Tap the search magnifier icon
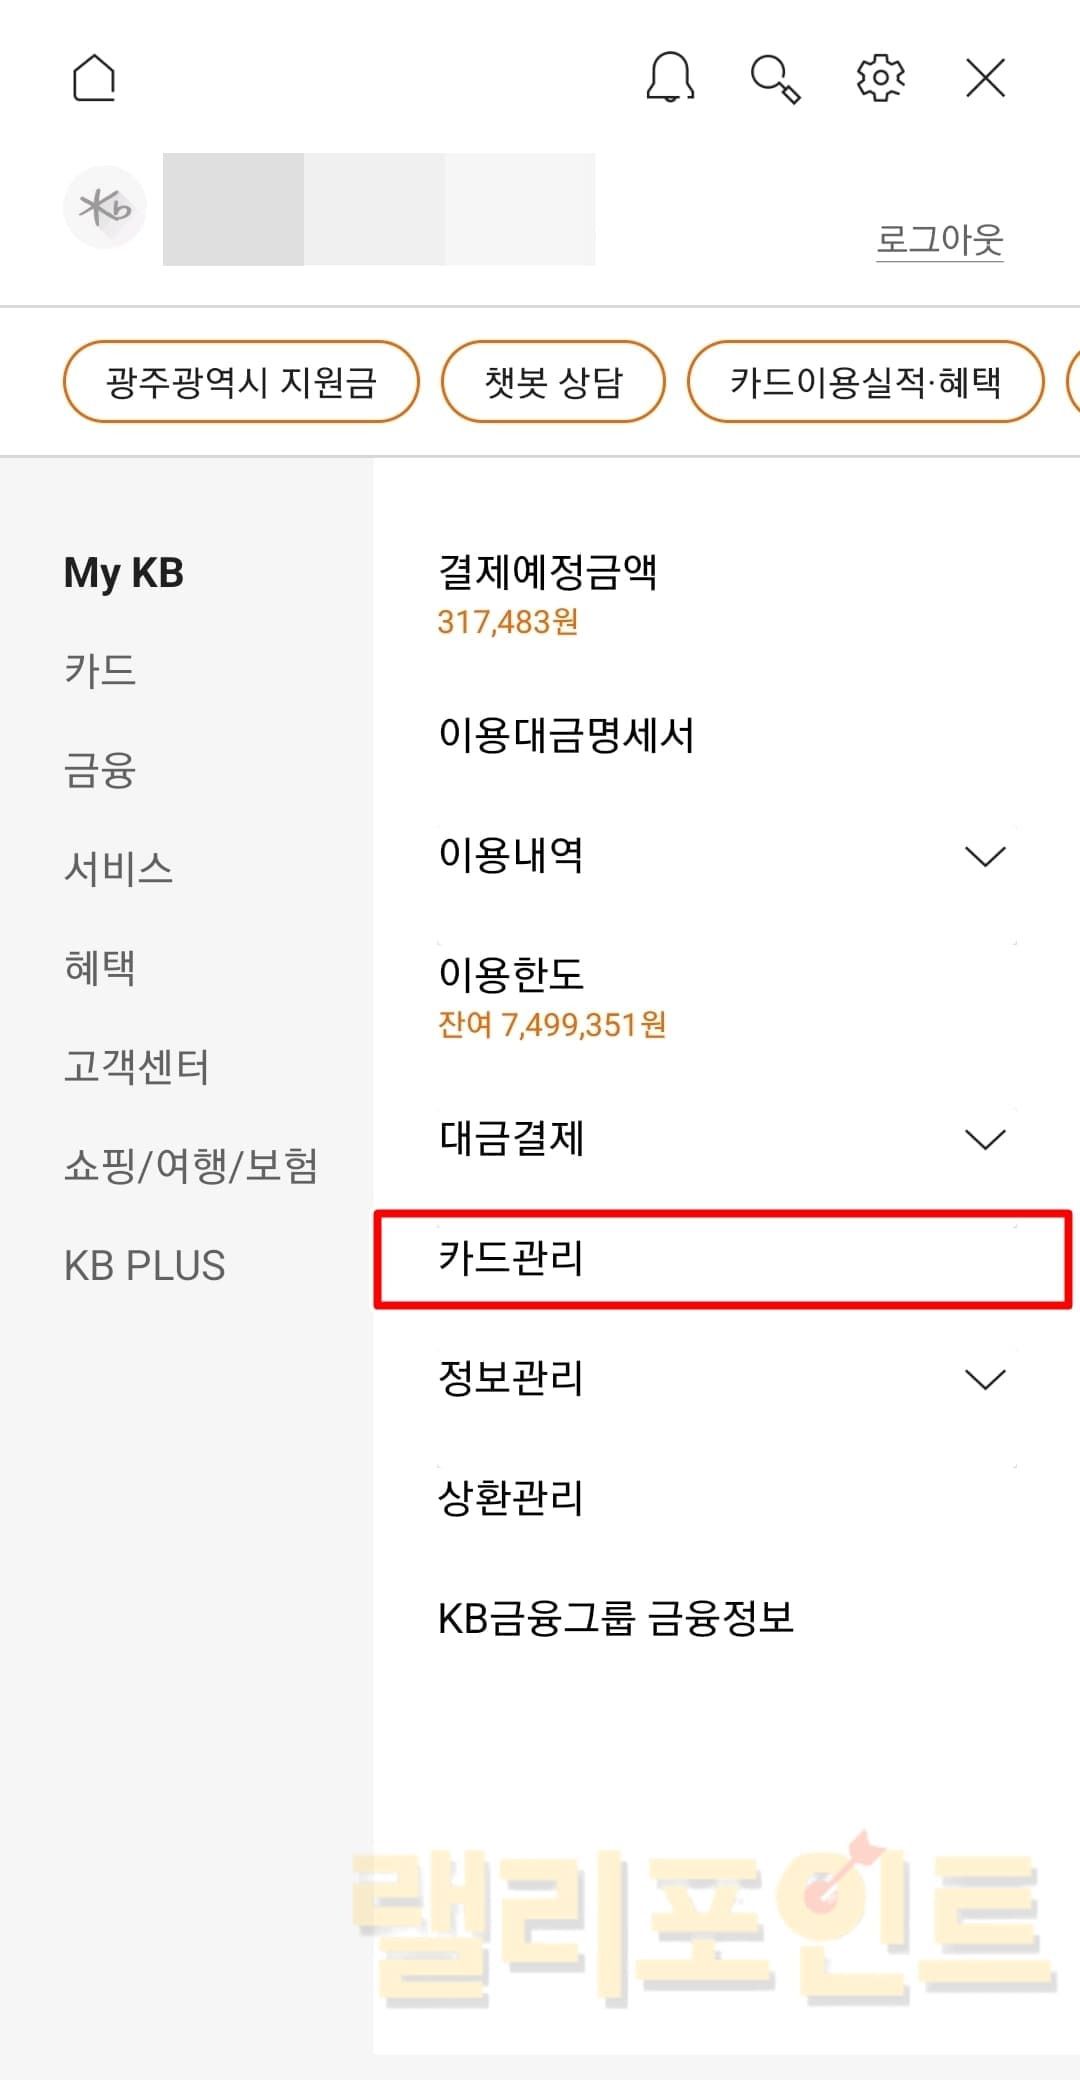Image resolution: width=1080 pixels, height=2080 pixels. coord(775,79)
